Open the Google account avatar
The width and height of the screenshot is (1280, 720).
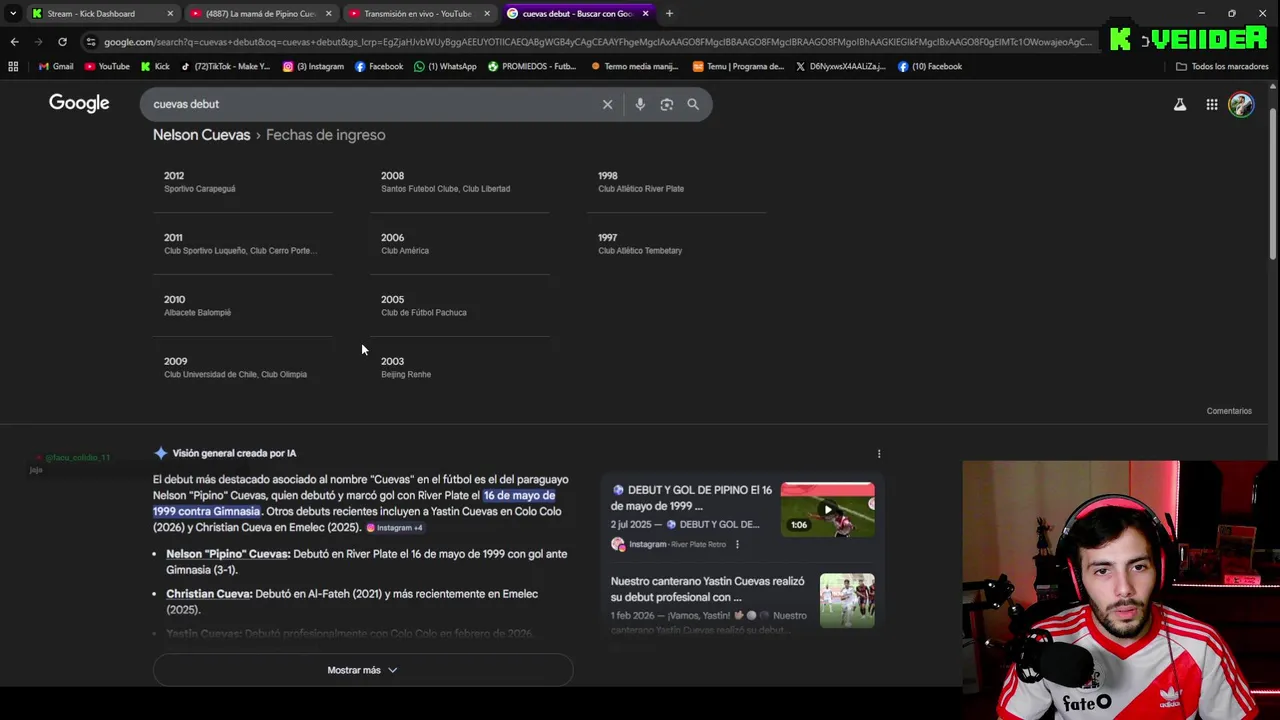coord(1241,104)
